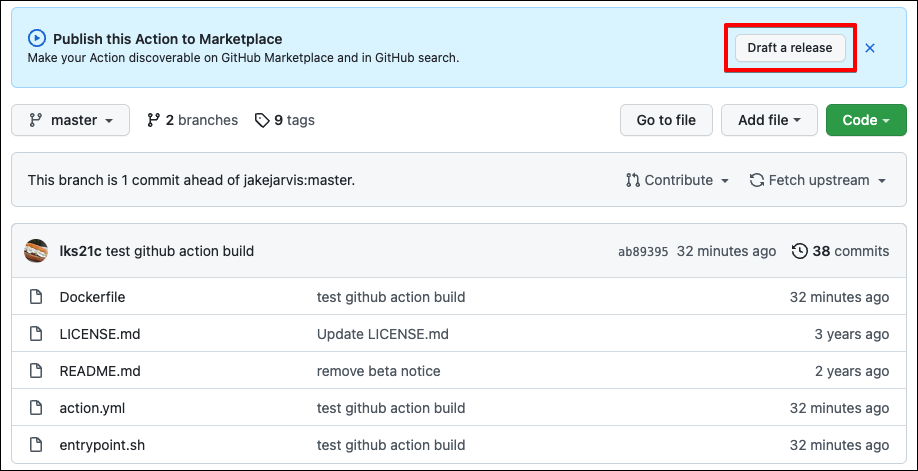
Task: Click the sync icon beside Fetch upstream
Action: 757,180
